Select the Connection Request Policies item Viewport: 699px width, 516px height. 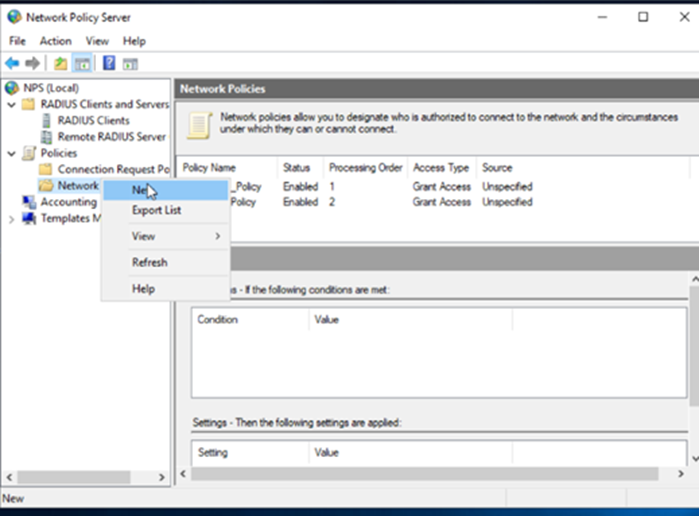(114, 169)
